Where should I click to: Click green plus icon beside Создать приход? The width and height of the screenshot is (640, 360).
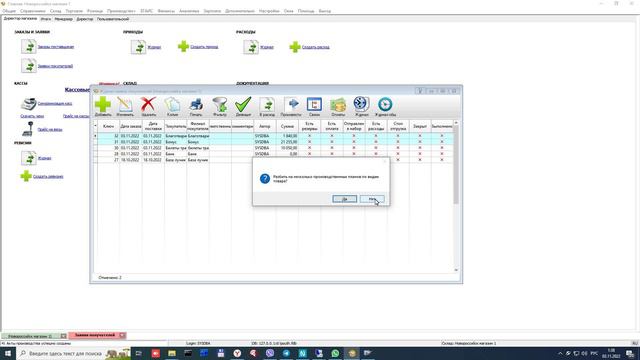pyautogui.click(x=183, y=47)
